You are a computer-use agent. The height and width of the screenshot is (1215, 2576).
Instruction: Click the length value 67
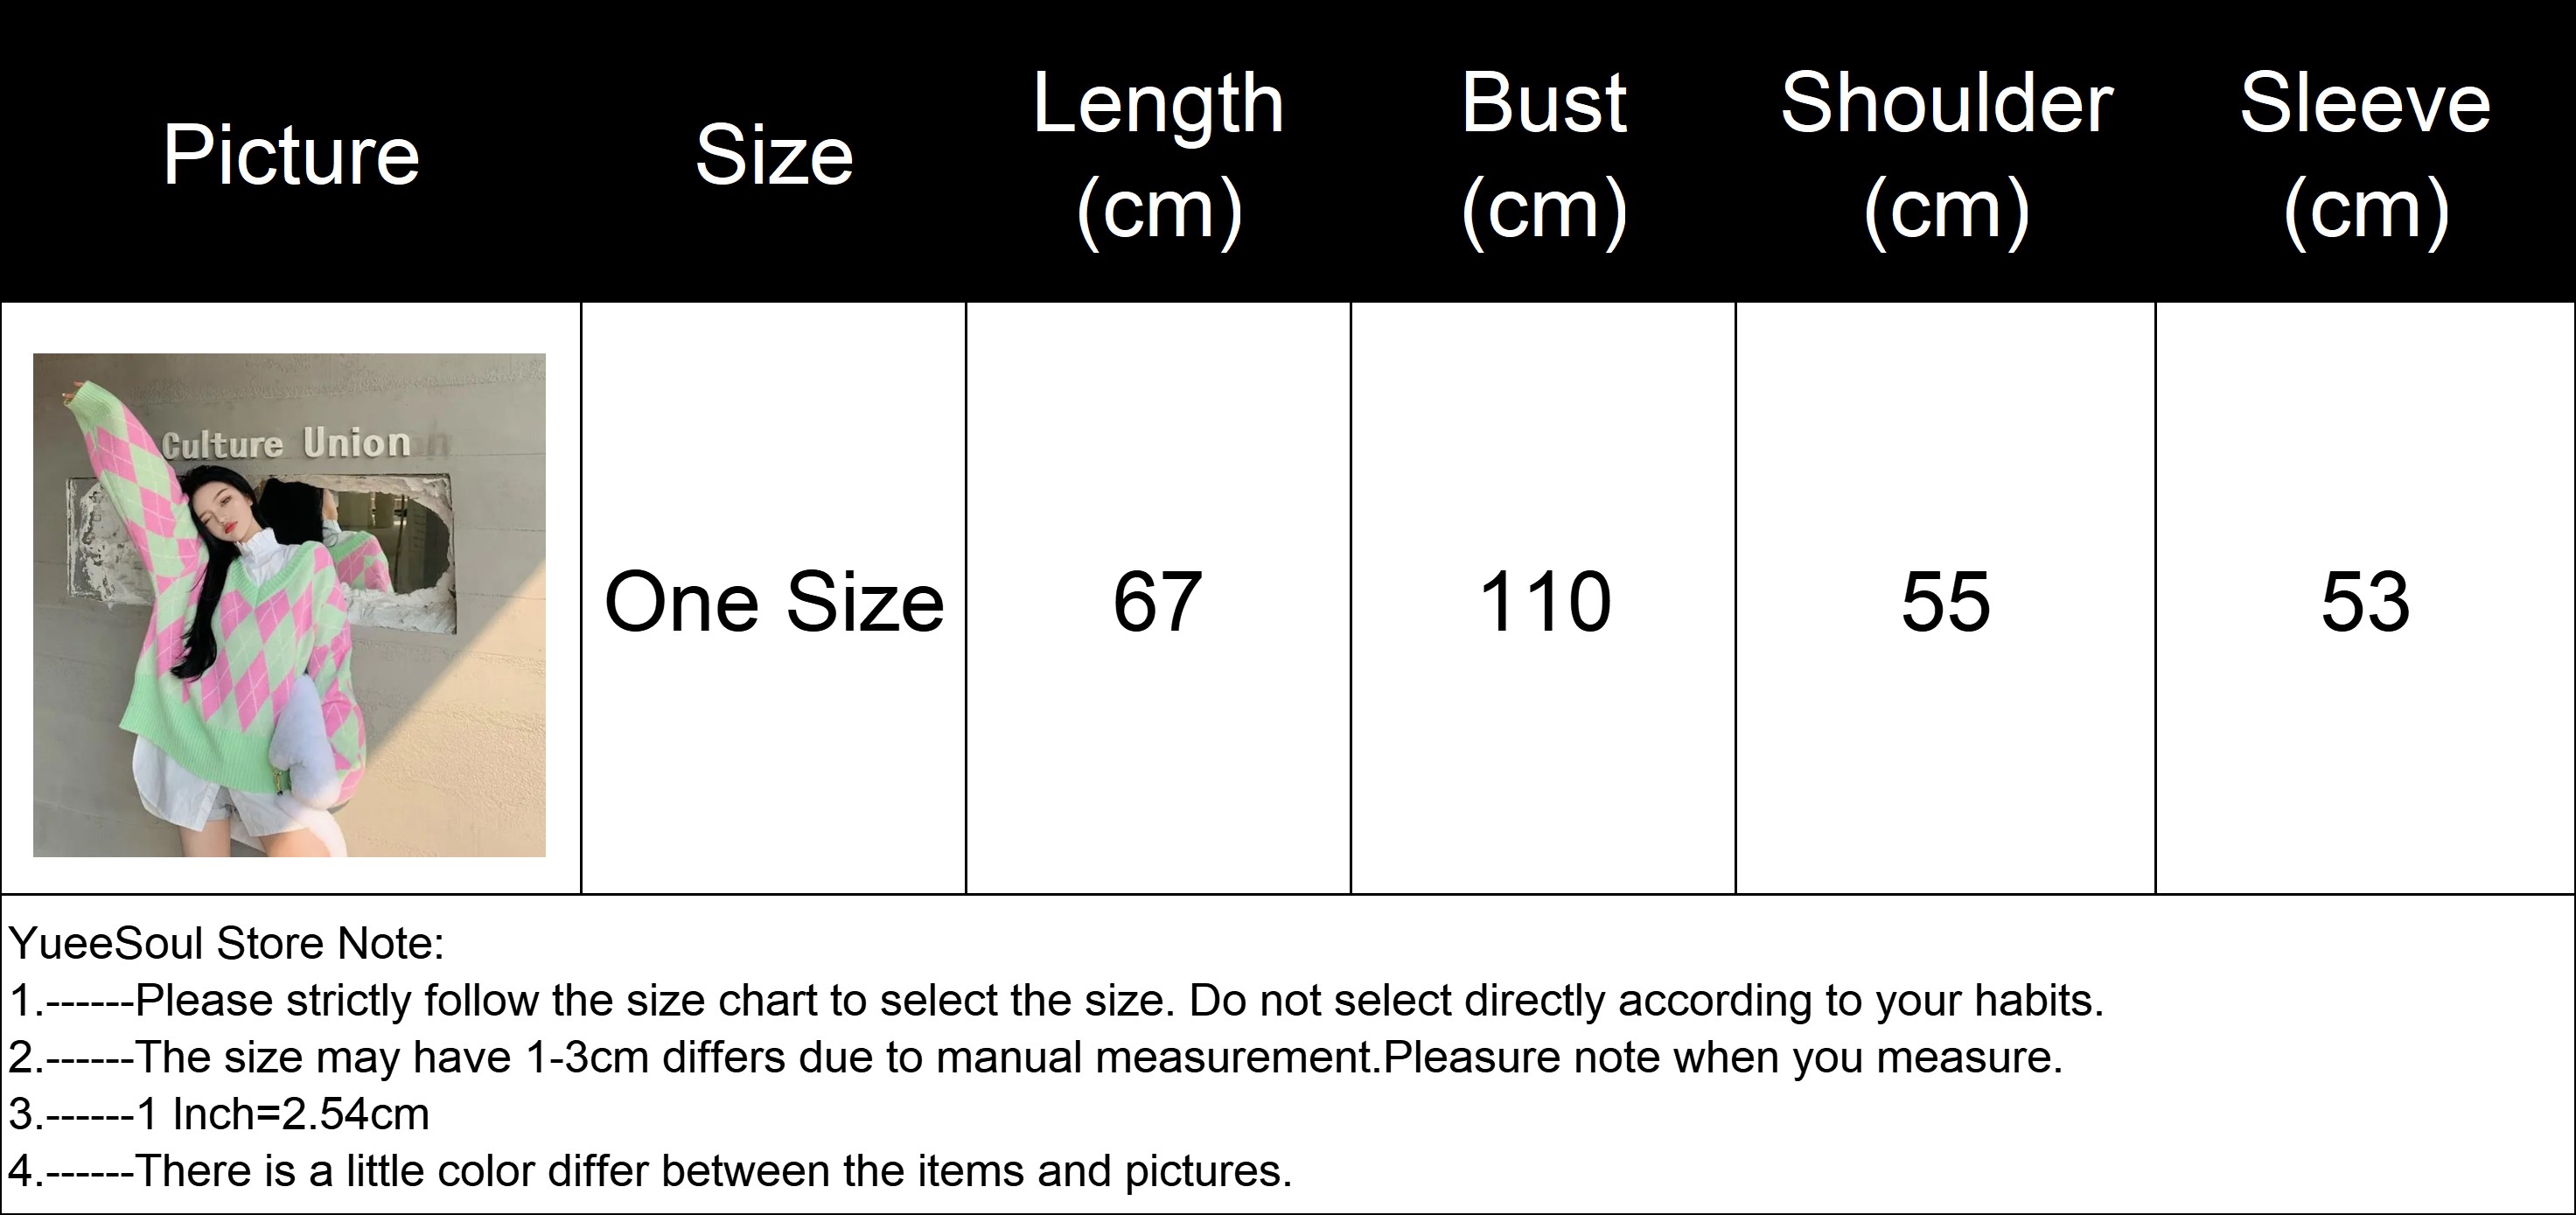coord(1157,602)
